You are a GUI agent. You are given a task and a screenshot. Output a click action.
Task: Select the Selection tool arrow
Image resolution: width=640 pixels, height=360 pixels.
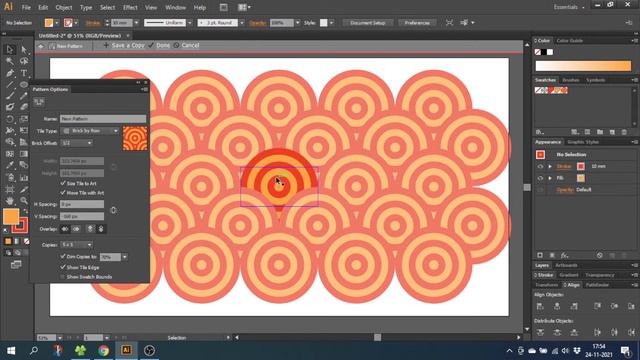tap(10, 50)
